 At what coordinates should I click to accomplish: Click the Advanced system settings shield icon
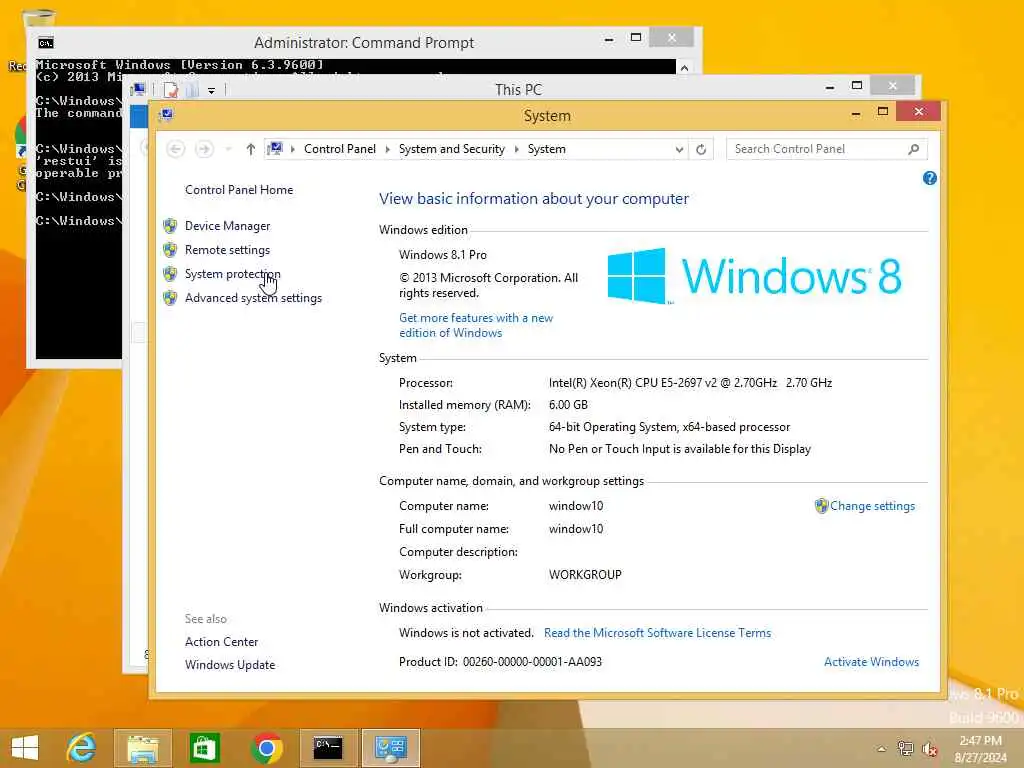[170, 298]
